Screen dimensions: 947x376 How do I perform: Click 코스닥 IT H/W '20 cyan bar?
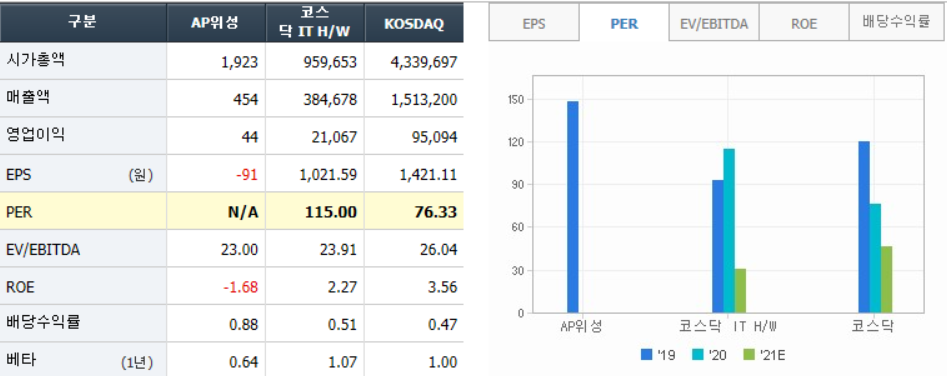(729, 231)
